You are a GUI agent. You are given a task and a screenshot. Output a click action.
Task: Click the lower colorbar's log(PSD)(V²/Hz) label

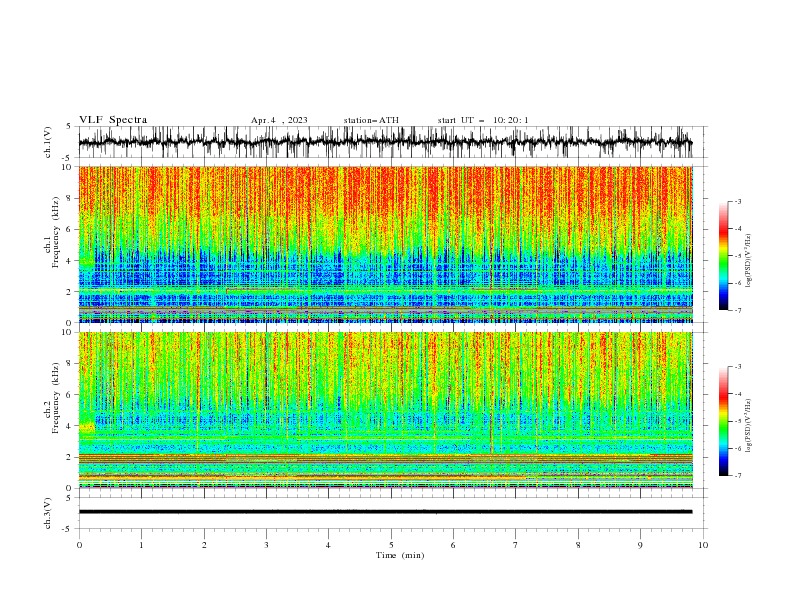click(748, 426)
